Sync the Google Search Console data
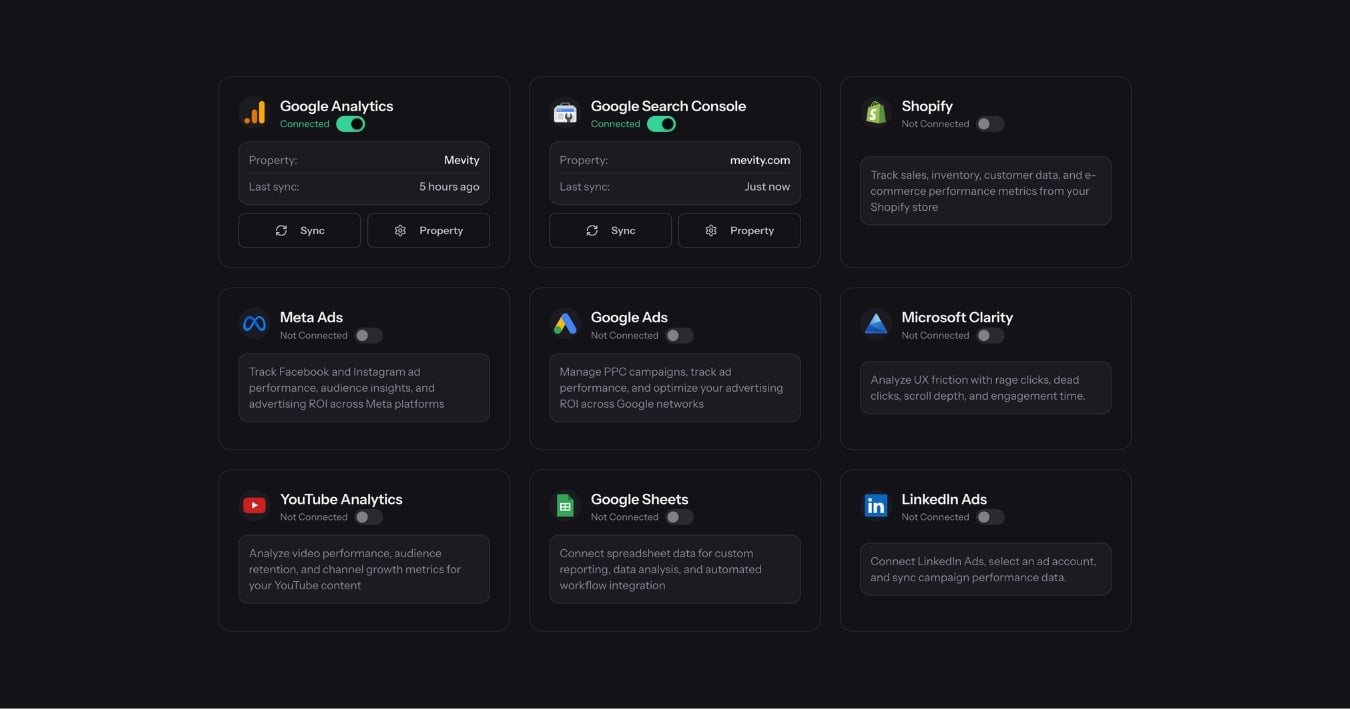 click(610, 230)
